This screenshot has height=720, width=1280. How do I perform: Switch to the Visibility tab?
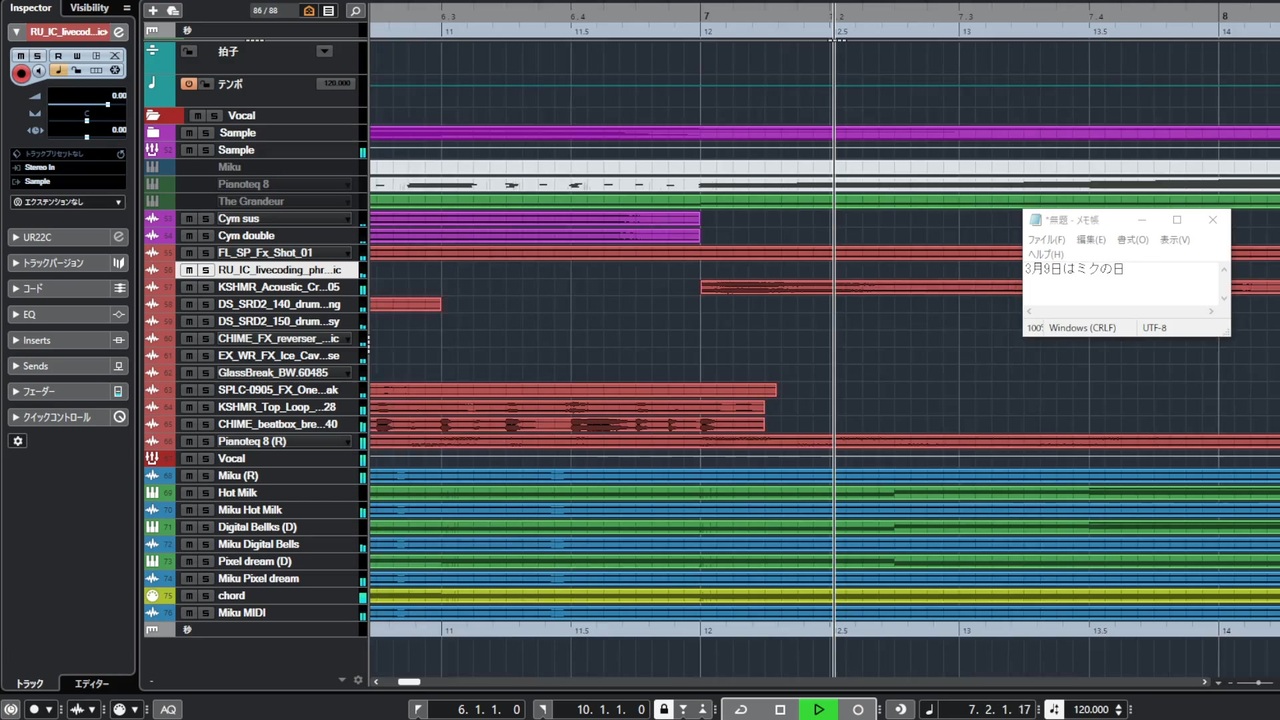(90, 8)
